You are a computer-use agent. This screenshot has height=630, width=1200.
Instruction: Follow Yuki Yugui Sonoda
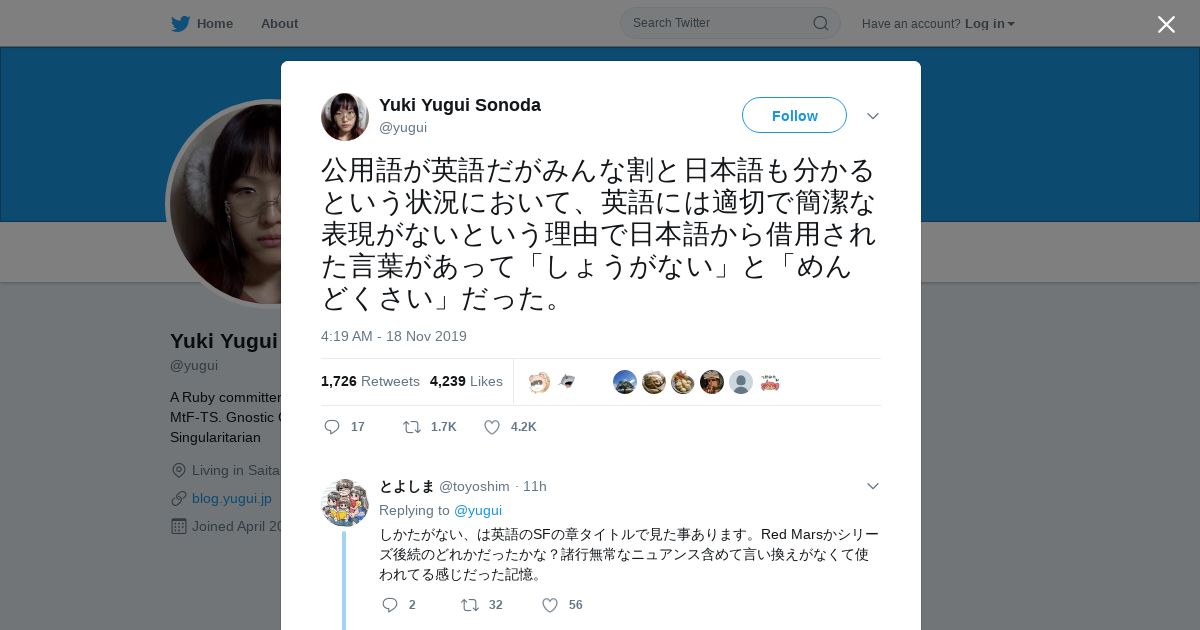pos(794,115)
